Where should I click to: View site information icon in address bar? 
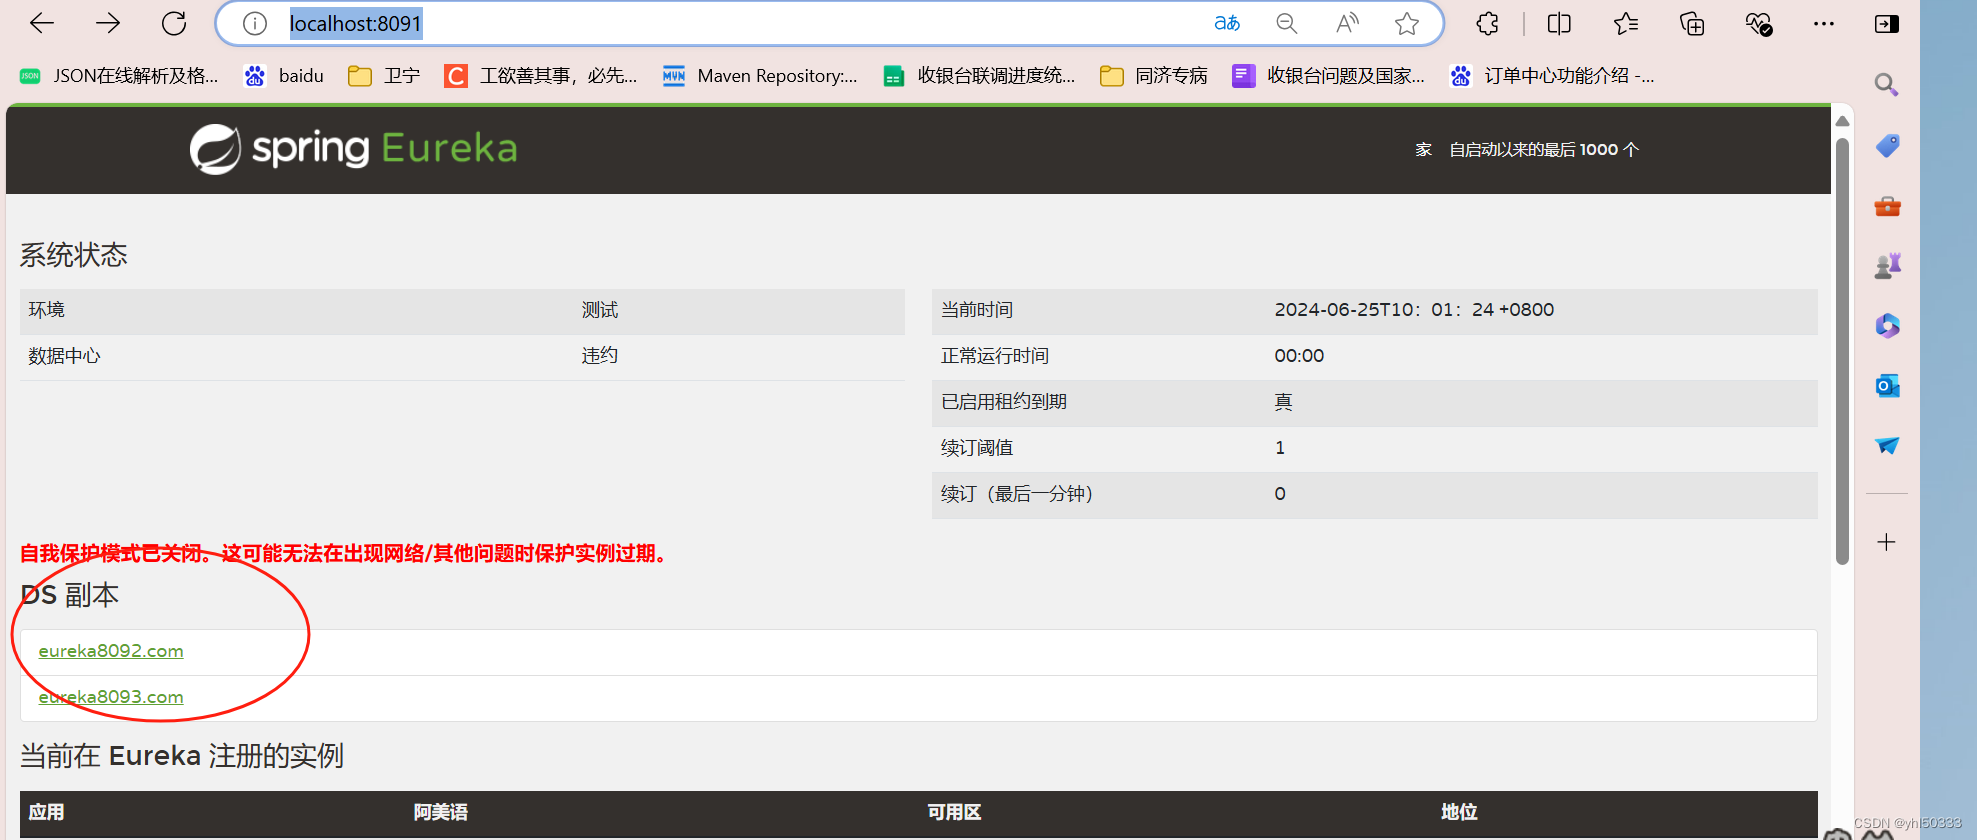[255, 23]
